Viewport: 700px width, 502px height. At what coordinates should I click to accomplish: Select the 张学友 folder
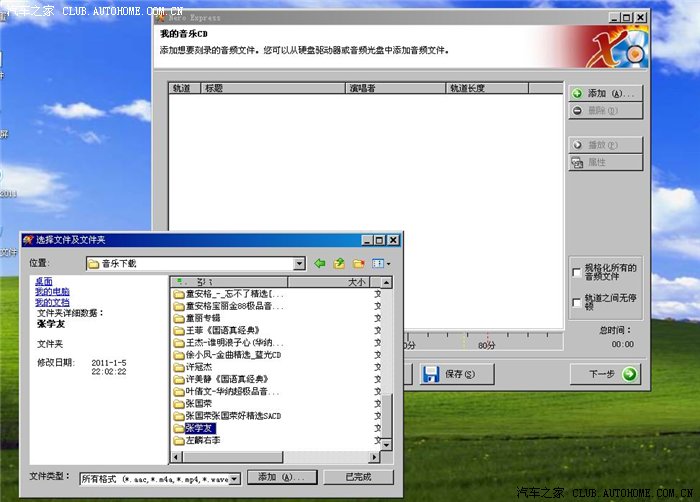click(200, 427)
